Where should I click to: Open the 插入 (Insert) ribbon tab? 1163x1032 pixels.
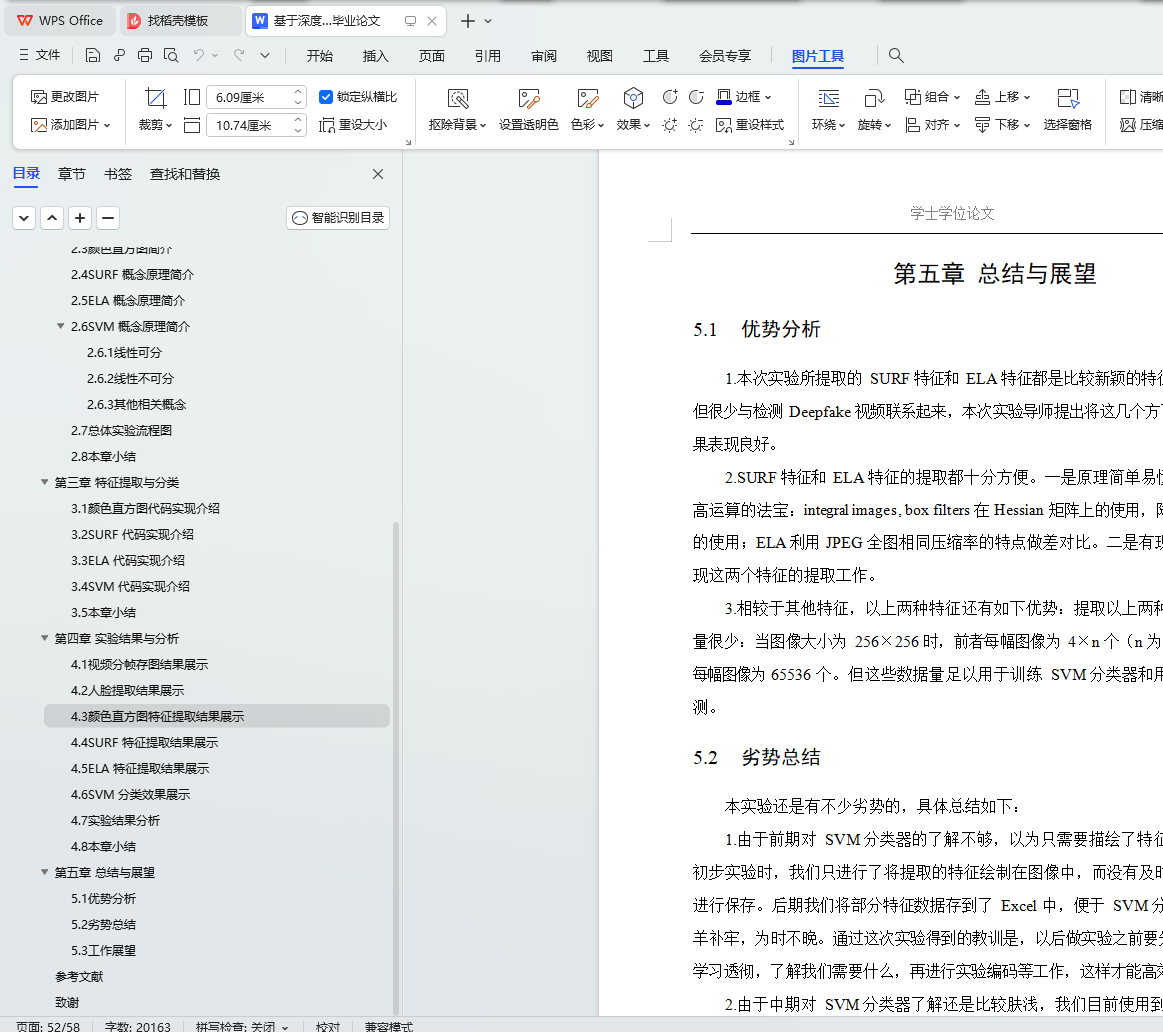[375, 56]
